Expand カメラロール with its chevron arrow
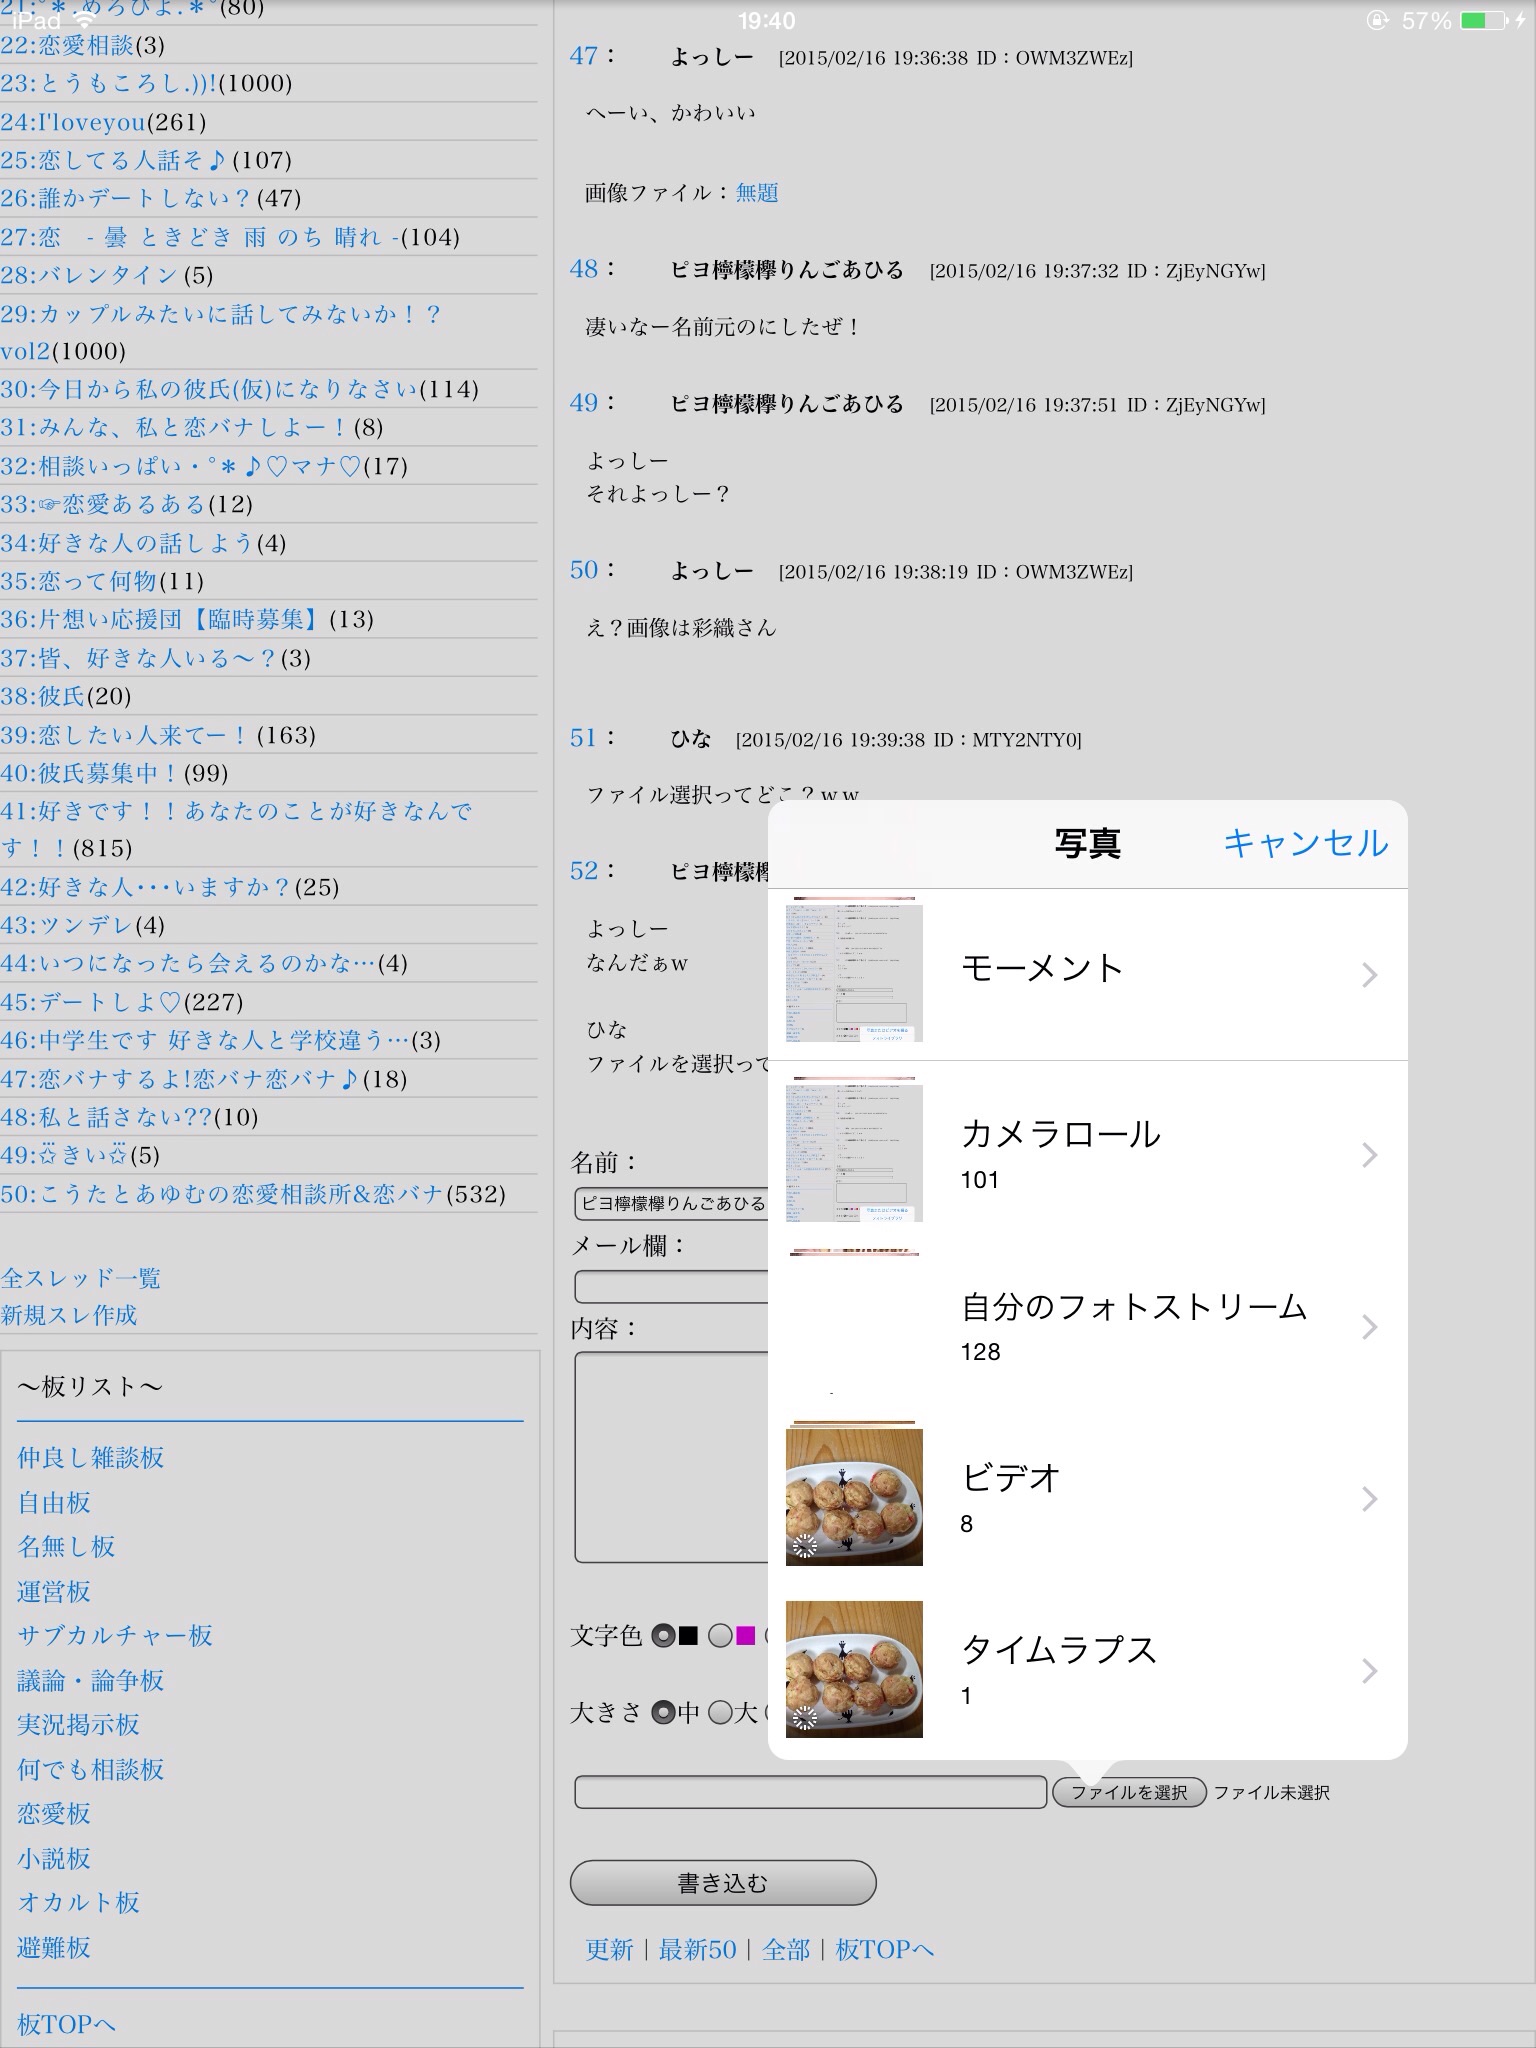 tap(1369, 1155)
